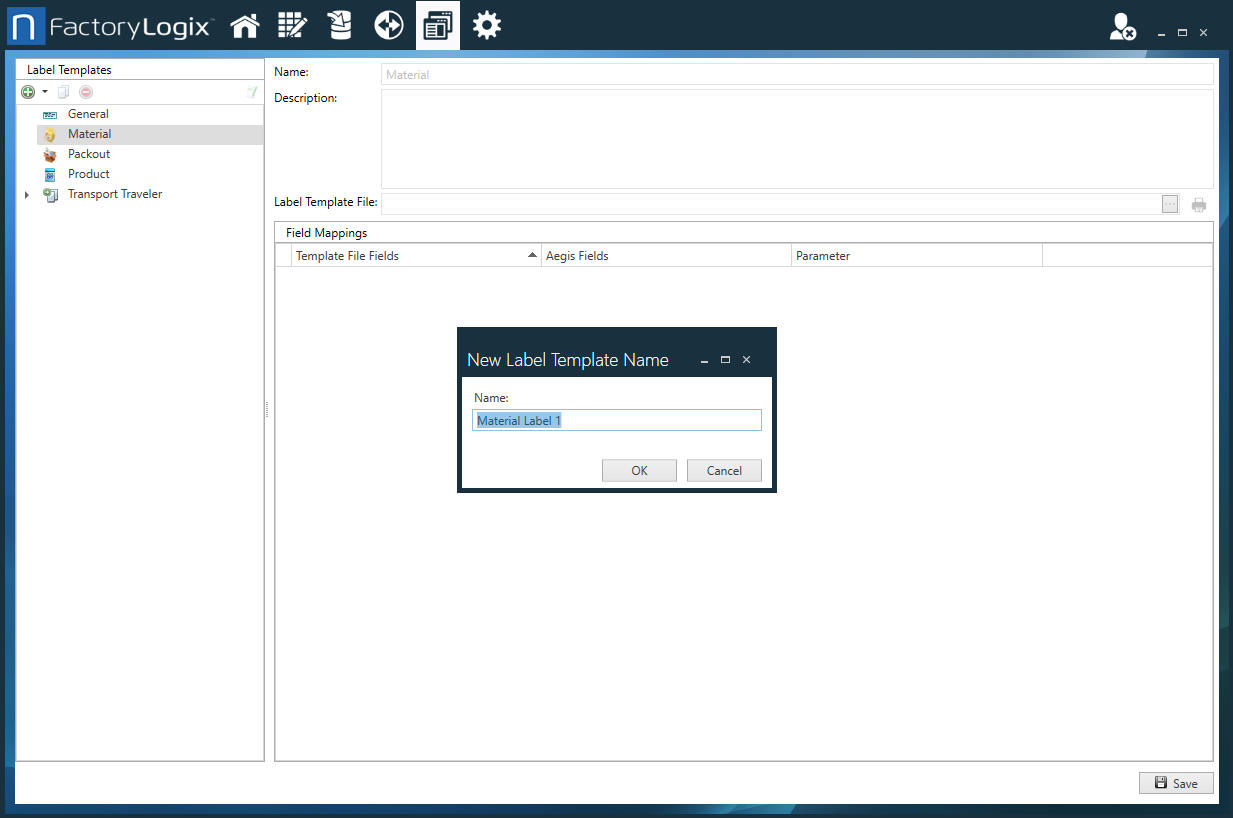The image size is (1233, 818).
Task: Expand the Transport Traveler tree node
Action: click(26, 194)
